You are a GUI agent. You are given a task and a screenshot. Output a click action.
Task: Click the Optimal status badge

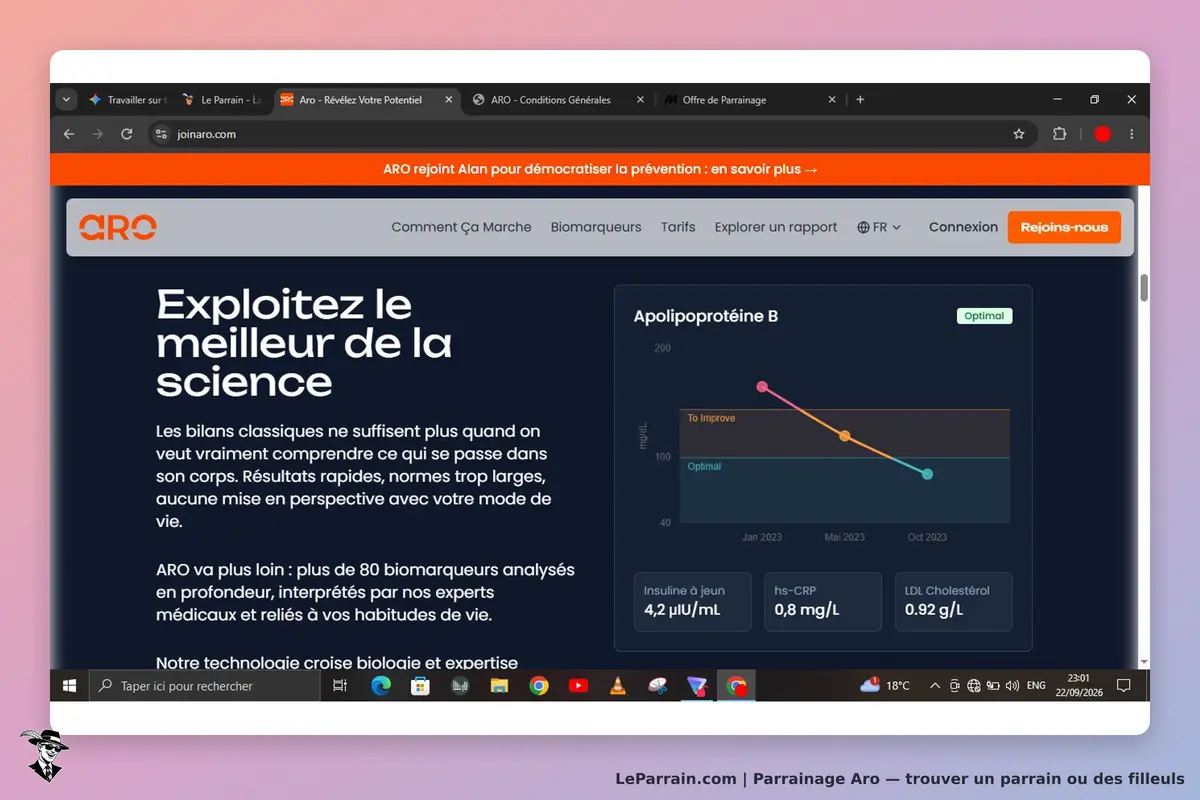[984, 316]
